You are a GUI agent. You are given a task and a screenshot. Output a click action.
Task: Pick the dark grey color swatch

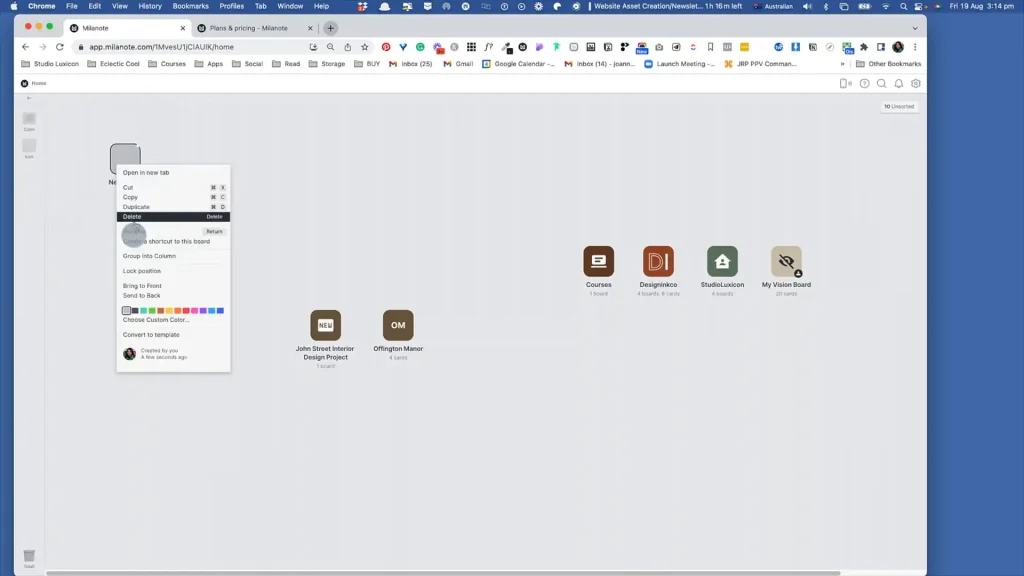(x=135, y=311)
